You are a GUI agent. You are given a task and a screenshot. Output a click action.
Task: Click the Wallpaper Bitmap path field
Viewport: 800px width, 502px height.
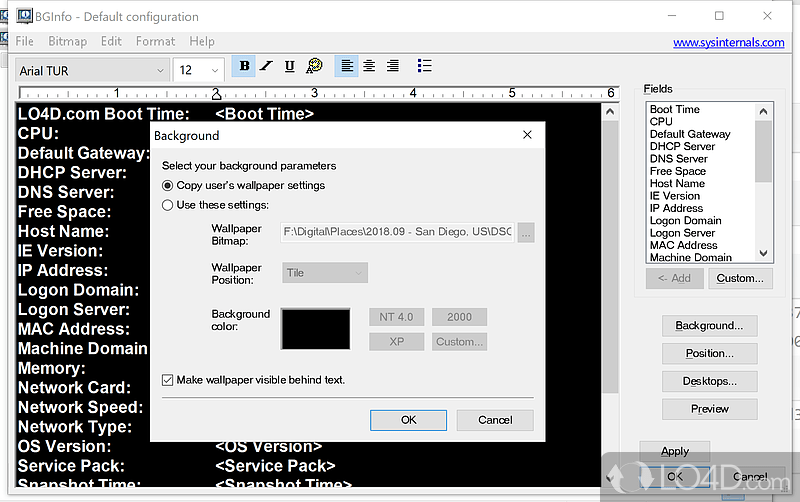point(397,232)
